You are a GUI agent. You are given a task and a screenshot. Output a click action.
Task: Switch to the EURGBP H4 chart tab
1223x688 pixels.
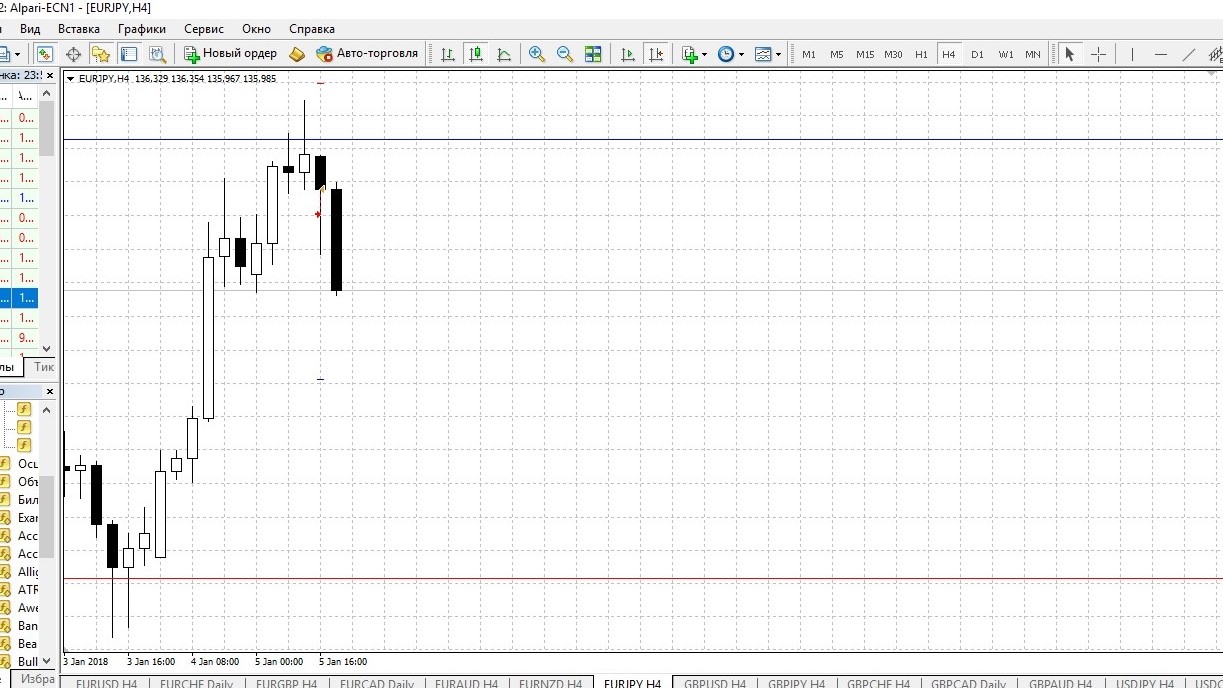pyautogui.click(x=286, y=683)
